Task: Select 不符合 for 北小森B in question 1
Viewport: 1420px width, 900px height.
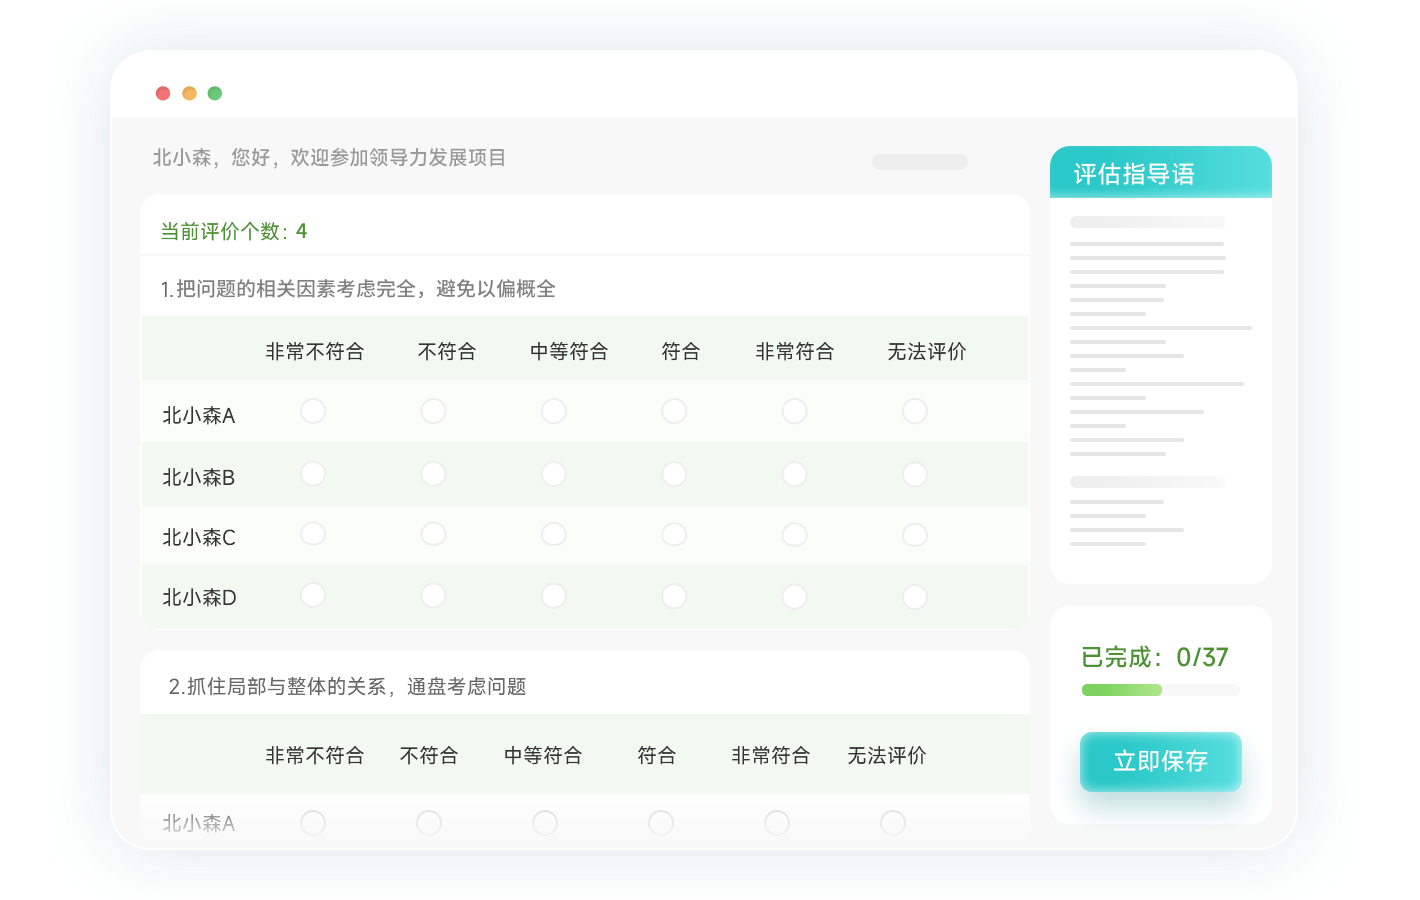Action: (433, 474)
